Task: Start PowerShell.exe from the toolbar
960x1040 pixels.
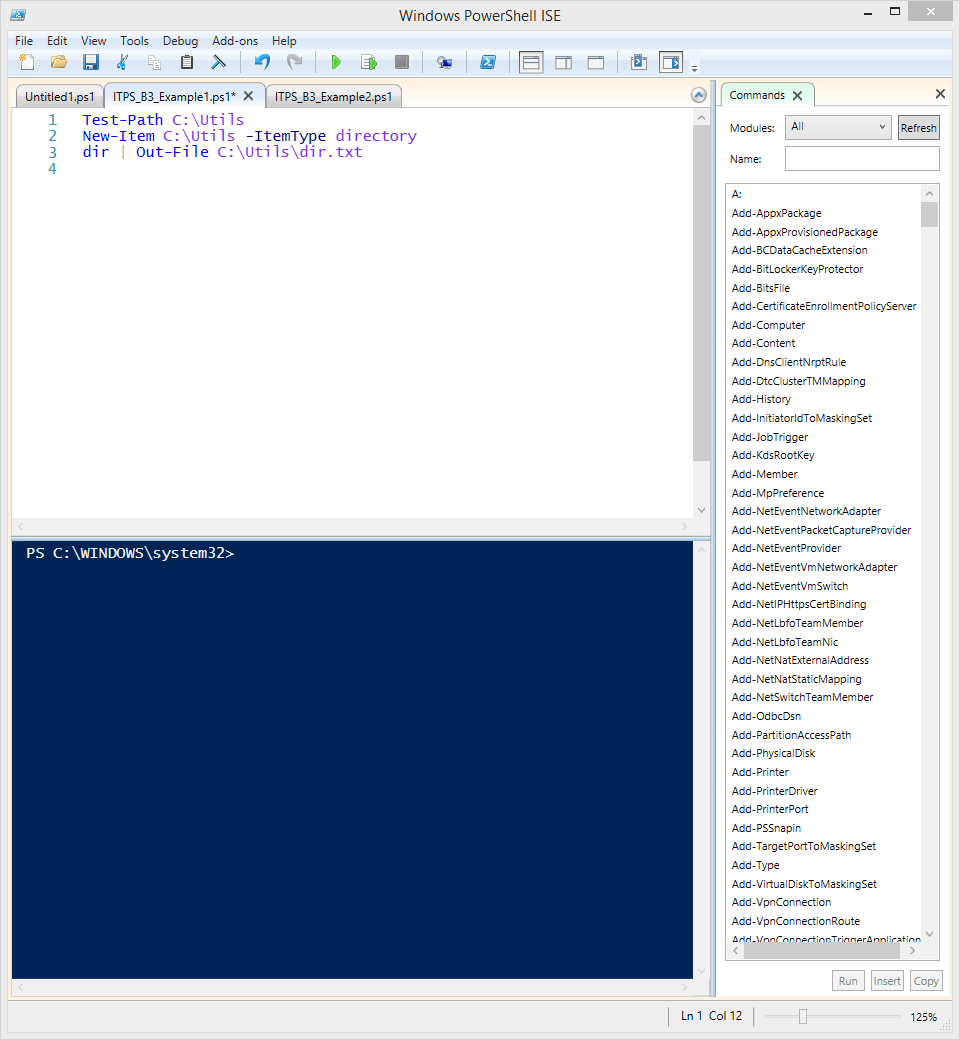Action: pyautogui.click(x=488, y=62)
